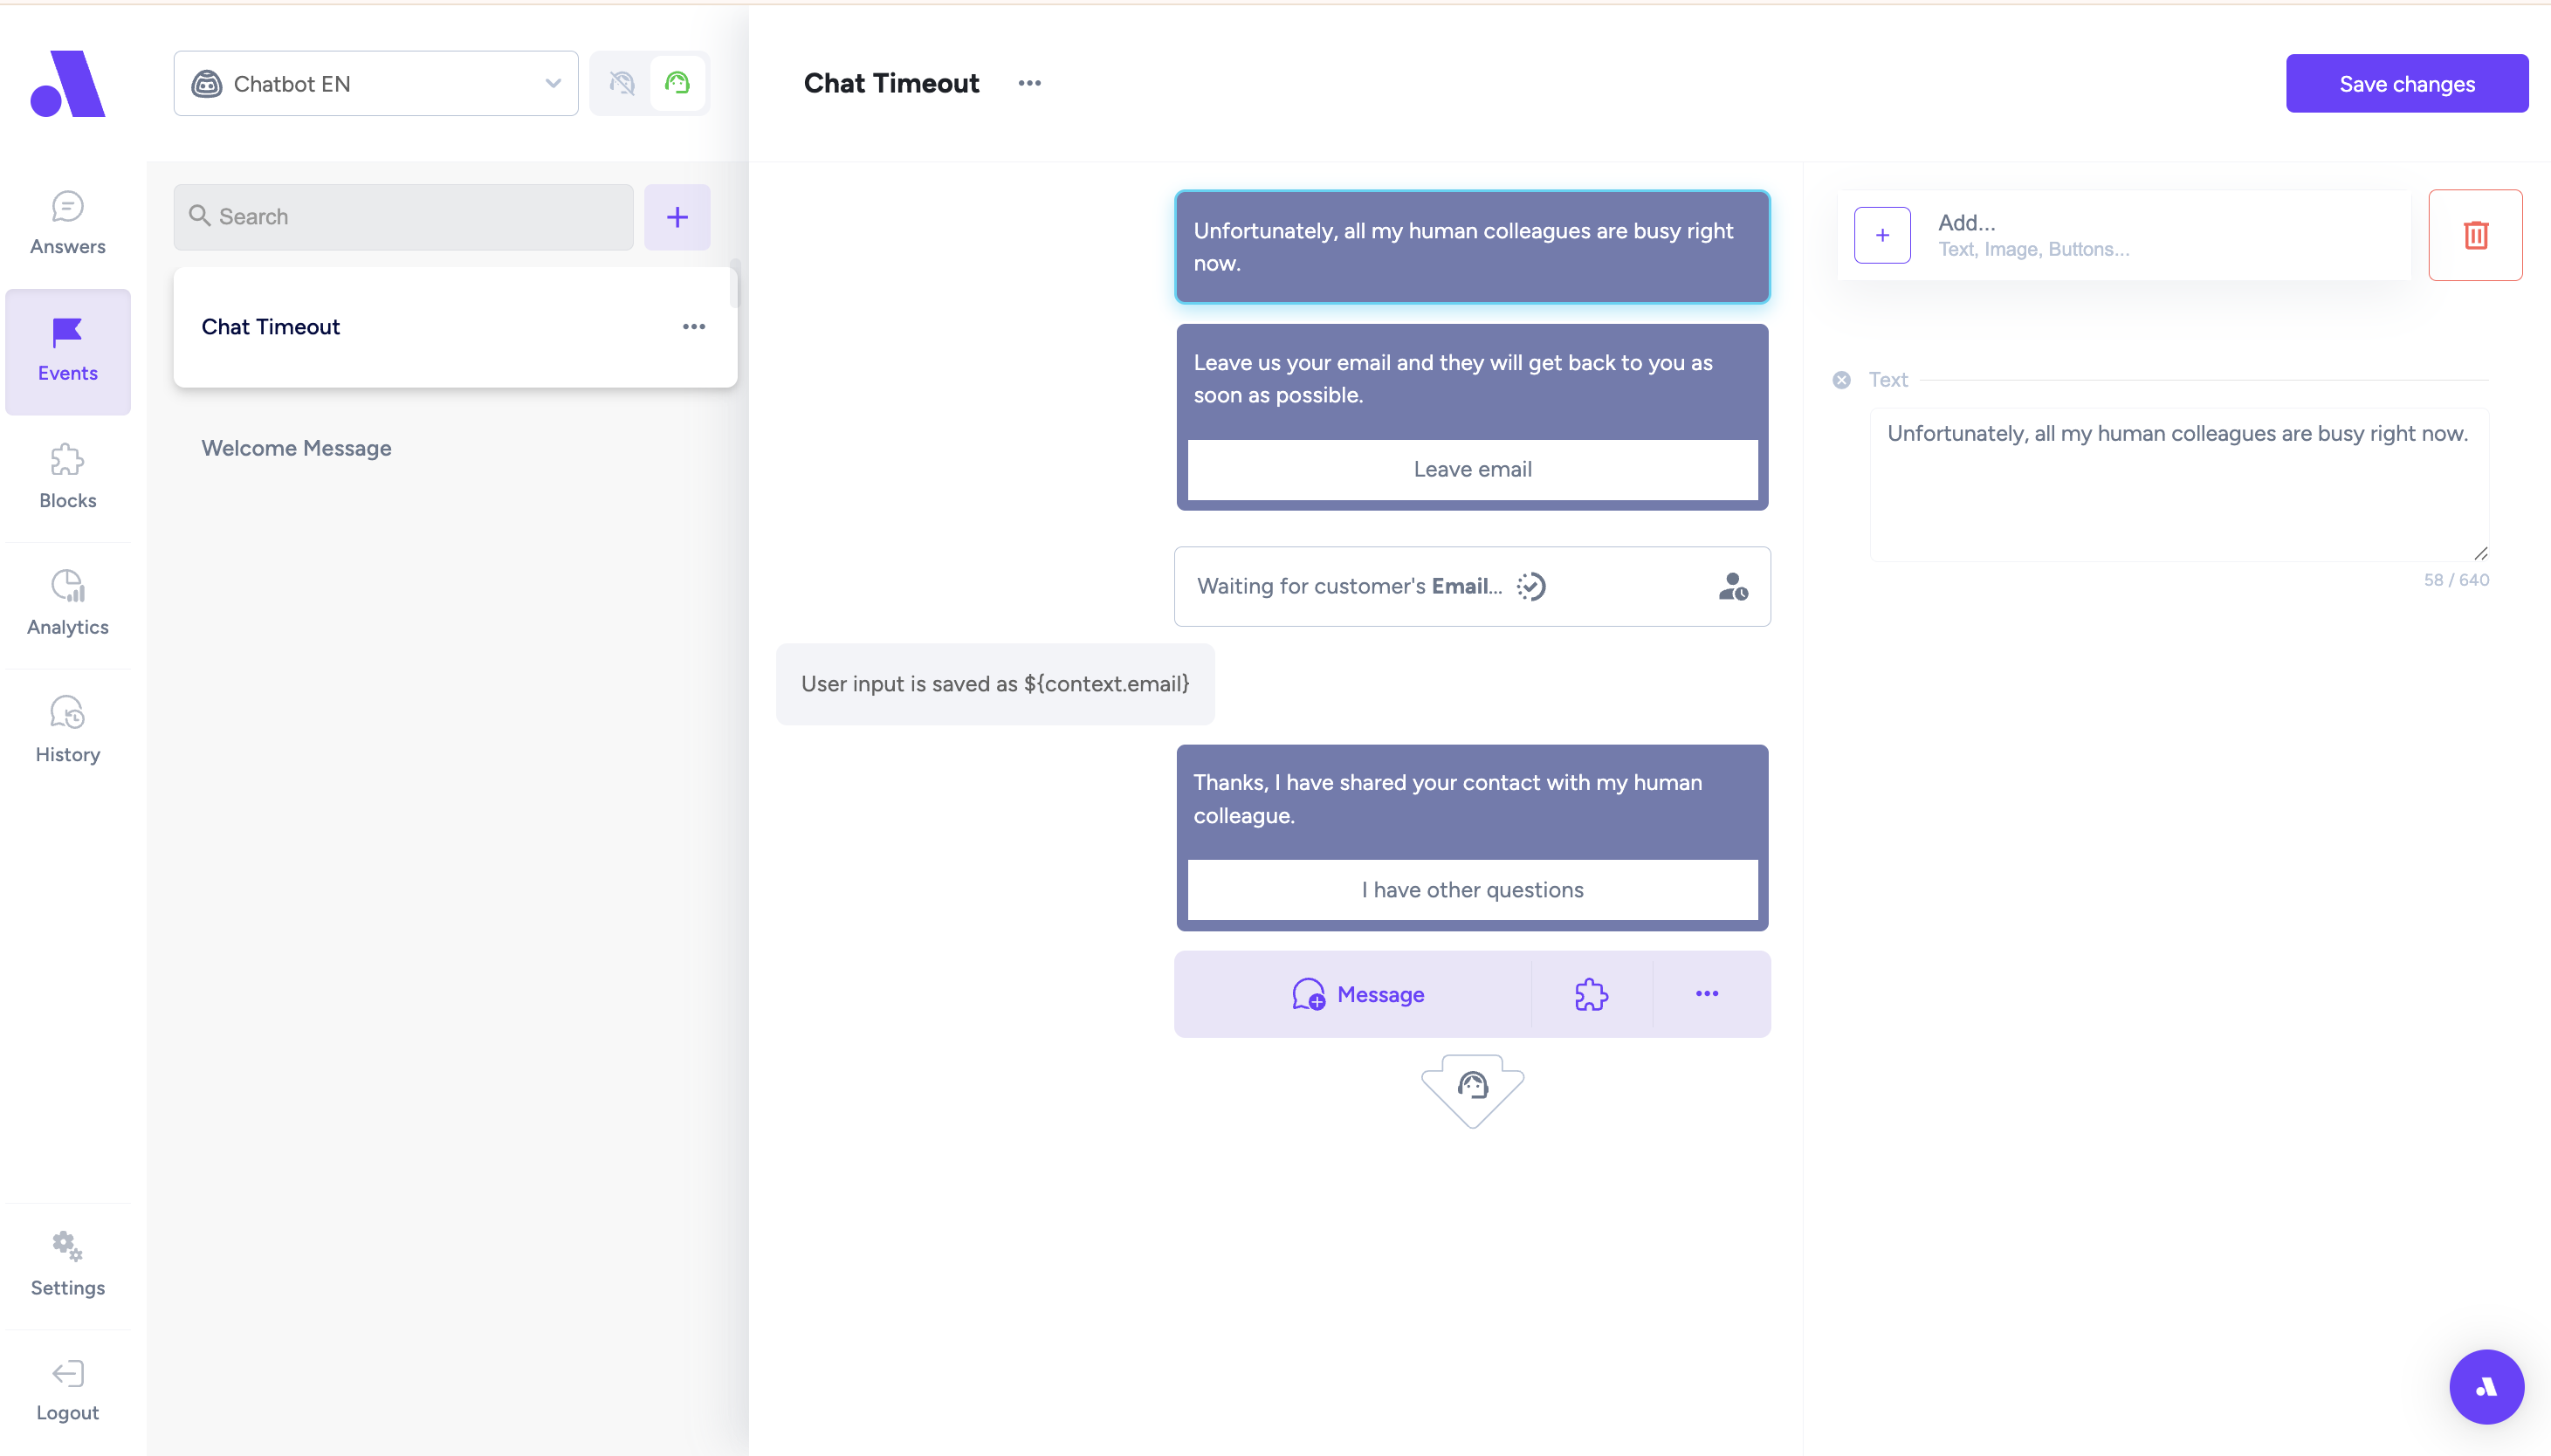Click the human handover arrow icon below flow

click(1472, 1088)
